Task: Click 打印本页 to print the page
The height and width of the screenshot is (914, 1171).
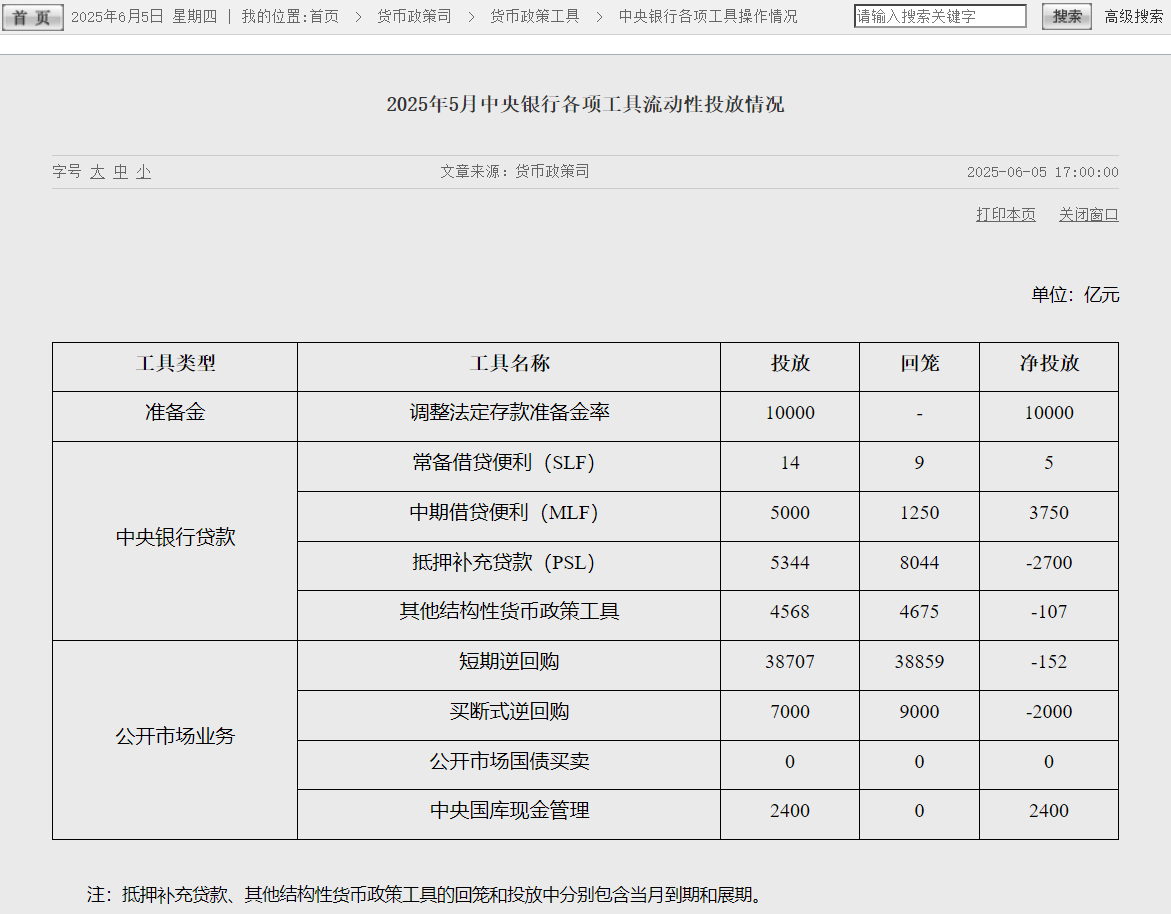Action: coord(1005,215)
